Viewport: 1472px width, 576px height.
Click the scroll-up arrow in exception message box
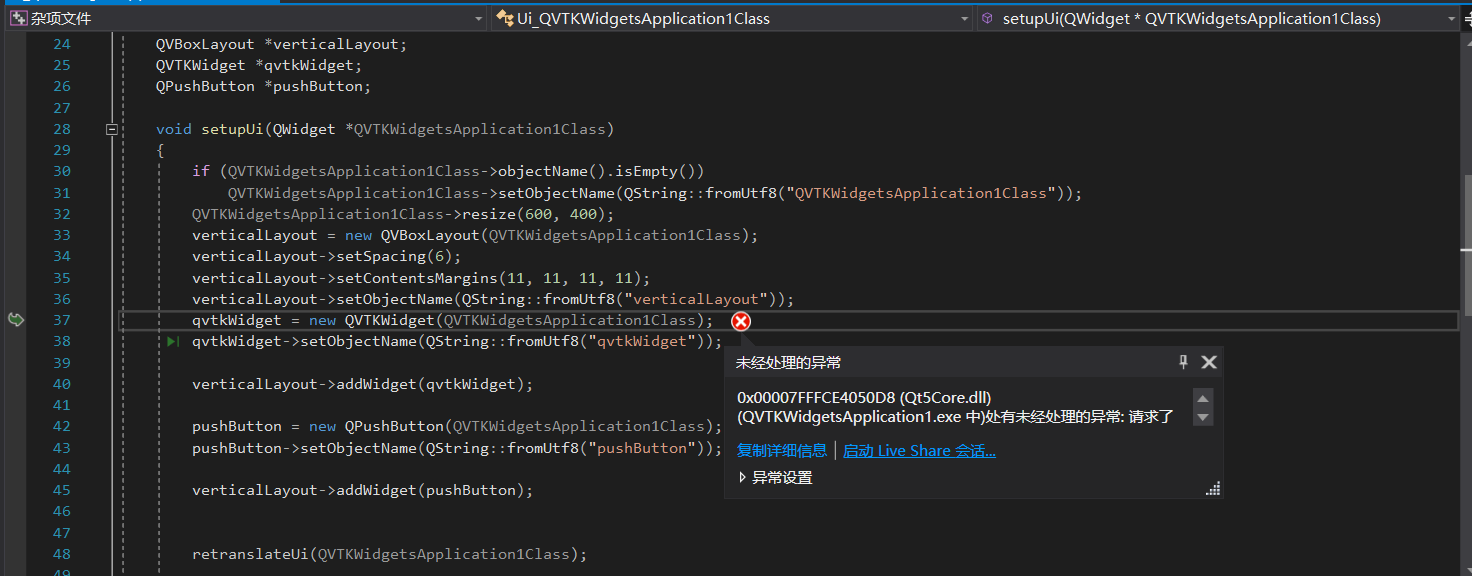pyautogui.click(x=1204, y=398)
